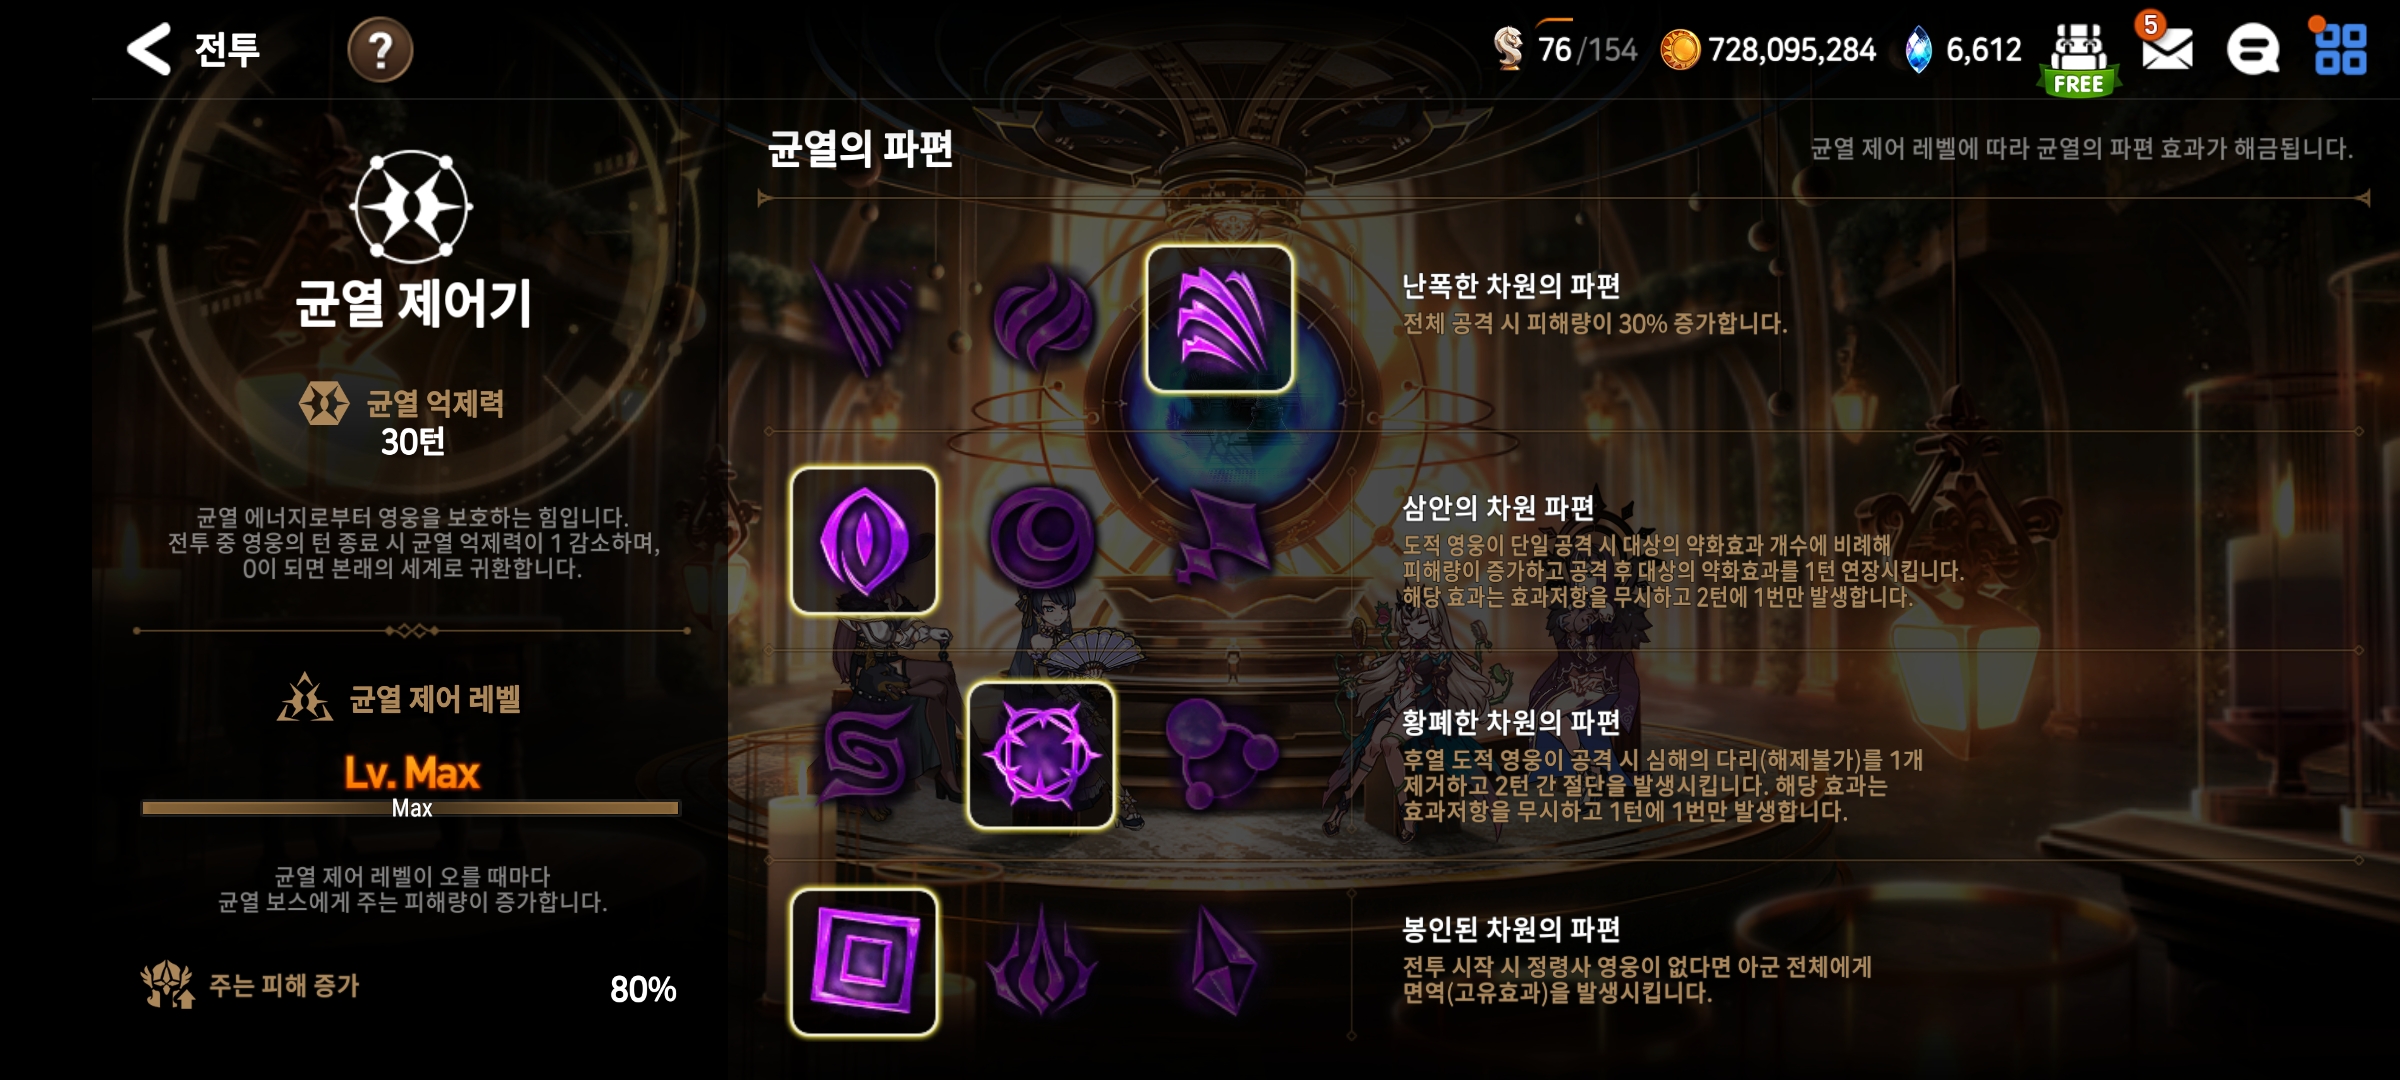Select the highlighted evil eye fragment

coord(864,540)
